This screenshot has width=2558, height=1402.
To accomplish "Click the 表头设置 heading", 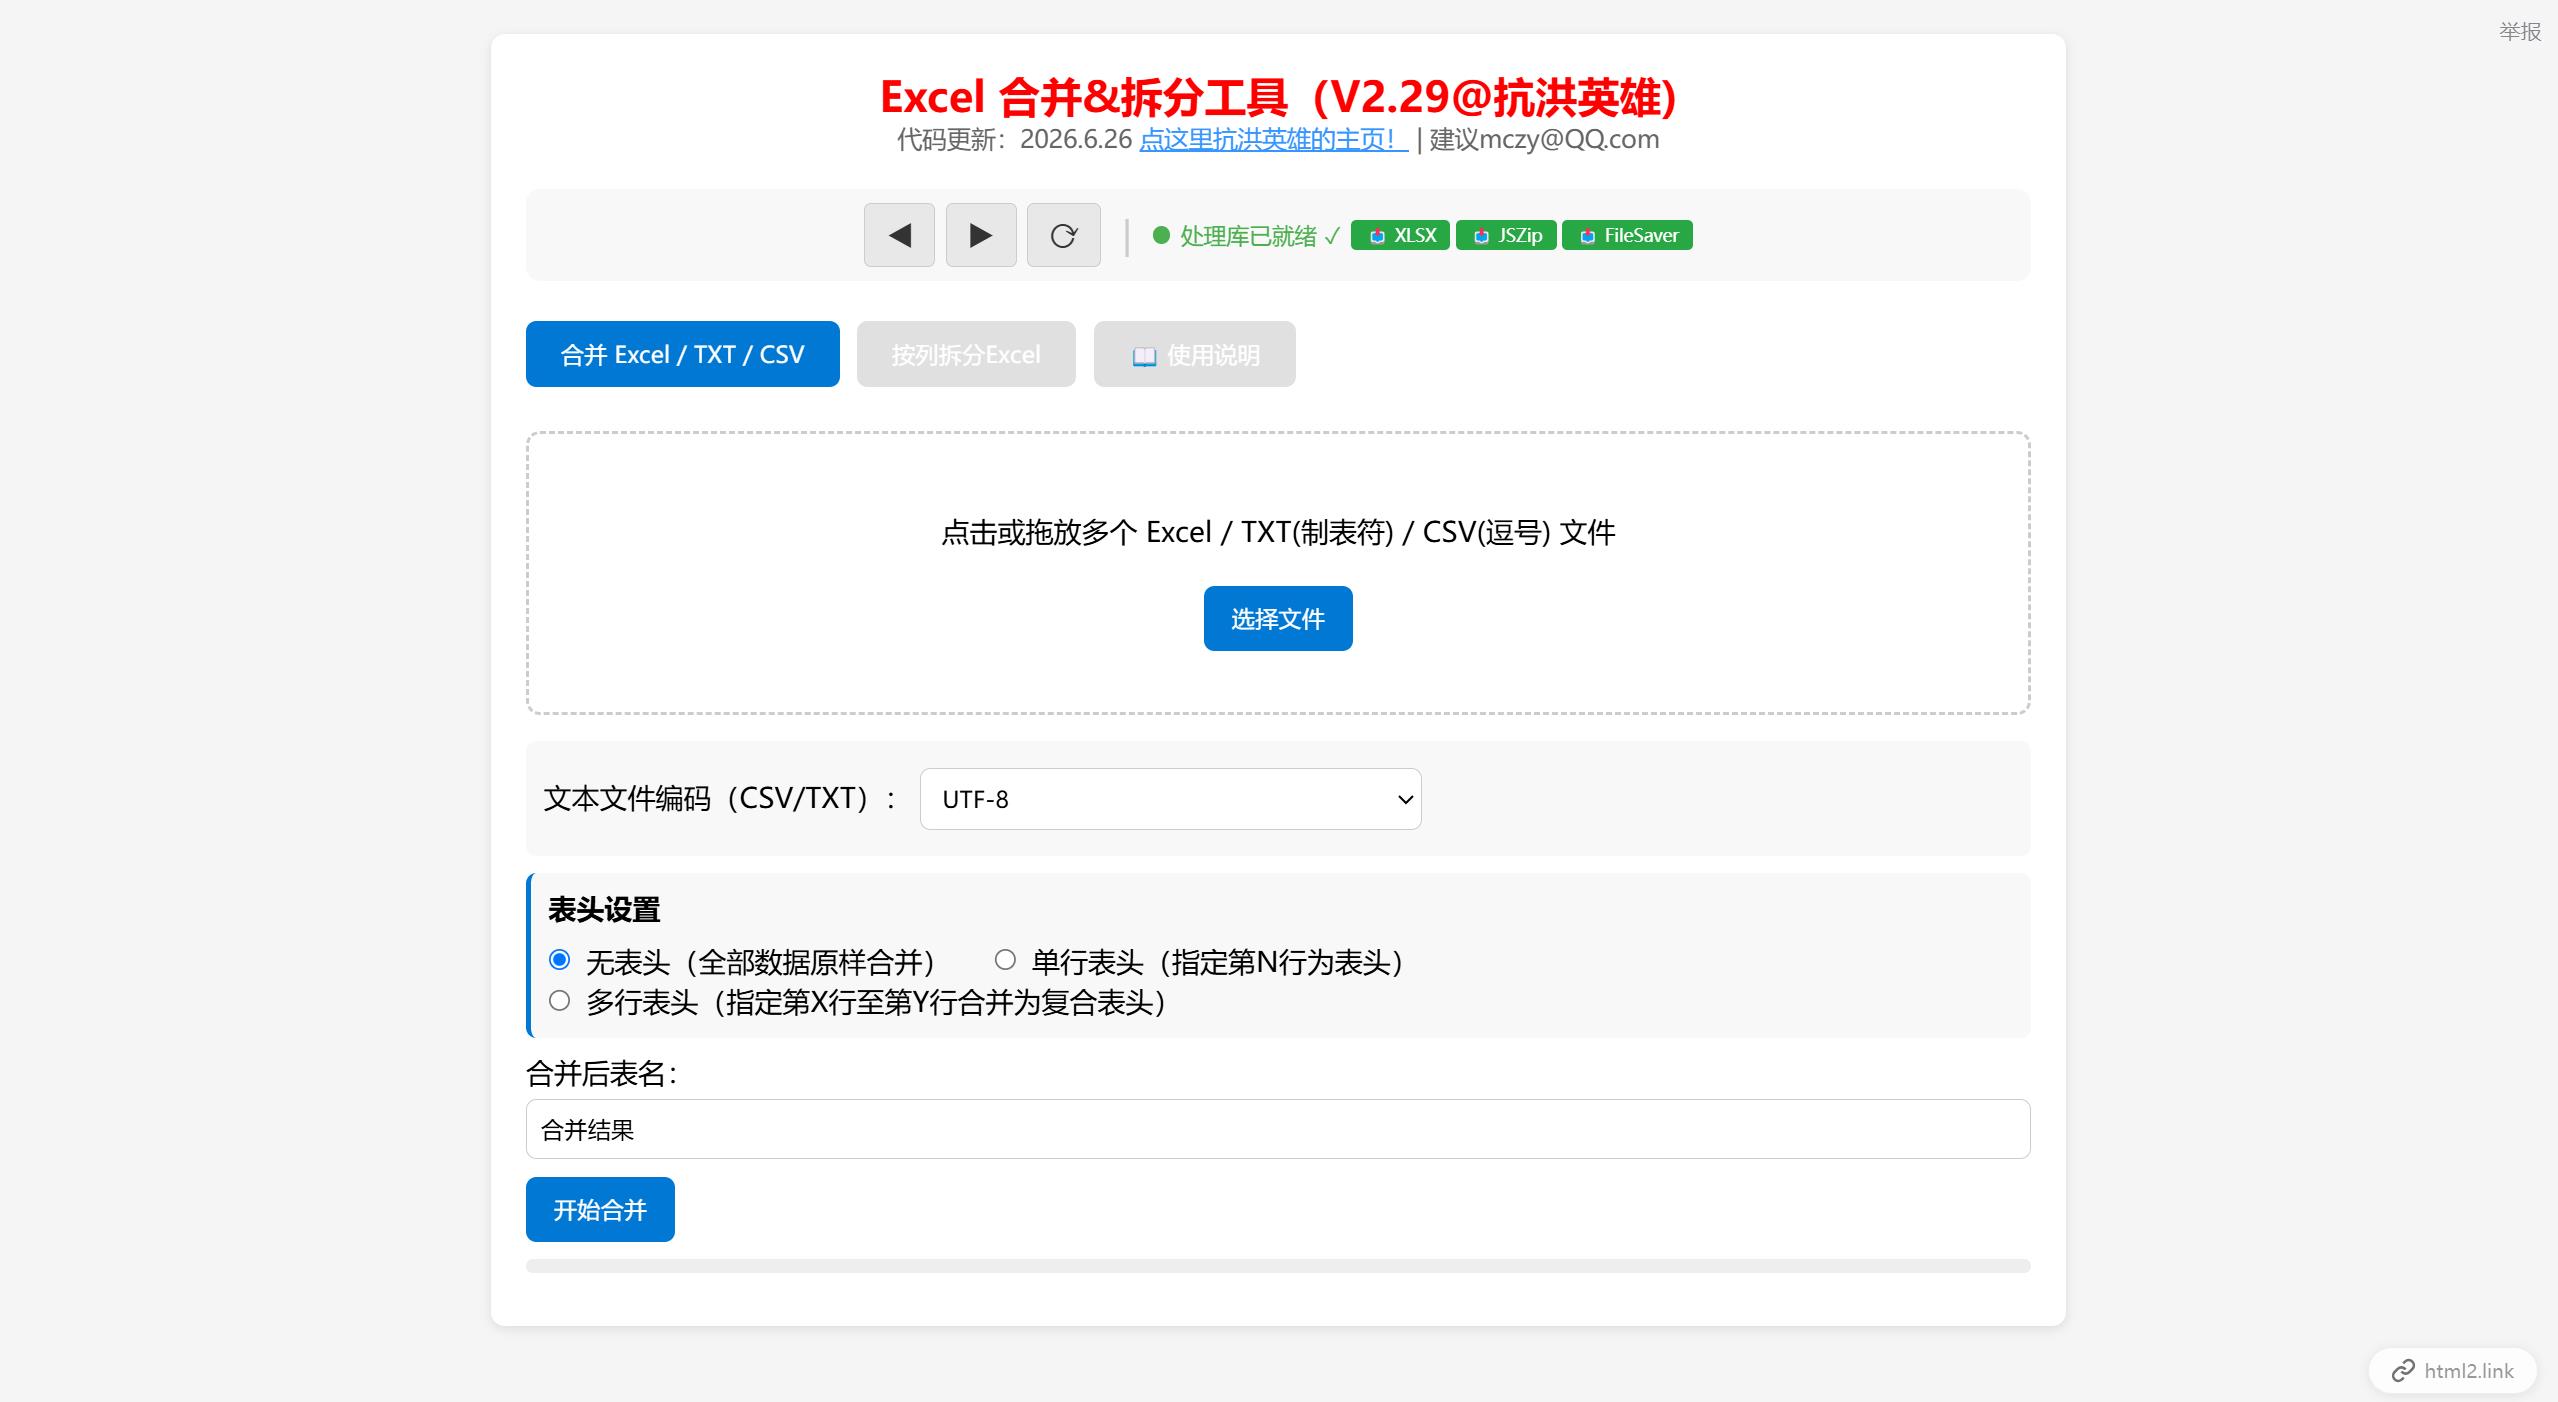I will (604, 910).
